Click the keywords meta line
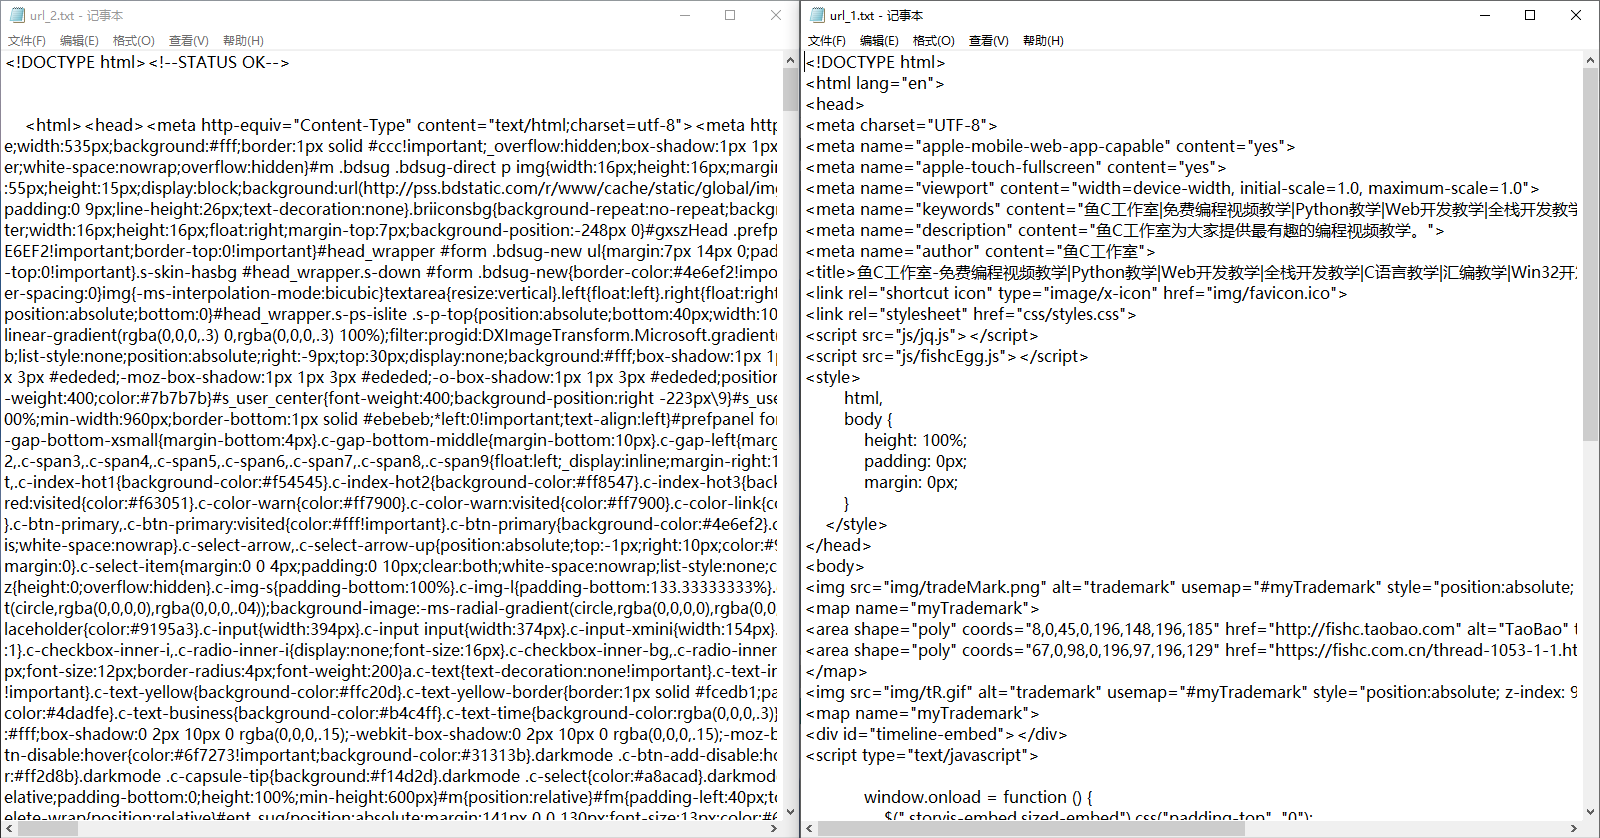Image resolution: width=1600 pixels, height=838 pixels. (1192, 209)
